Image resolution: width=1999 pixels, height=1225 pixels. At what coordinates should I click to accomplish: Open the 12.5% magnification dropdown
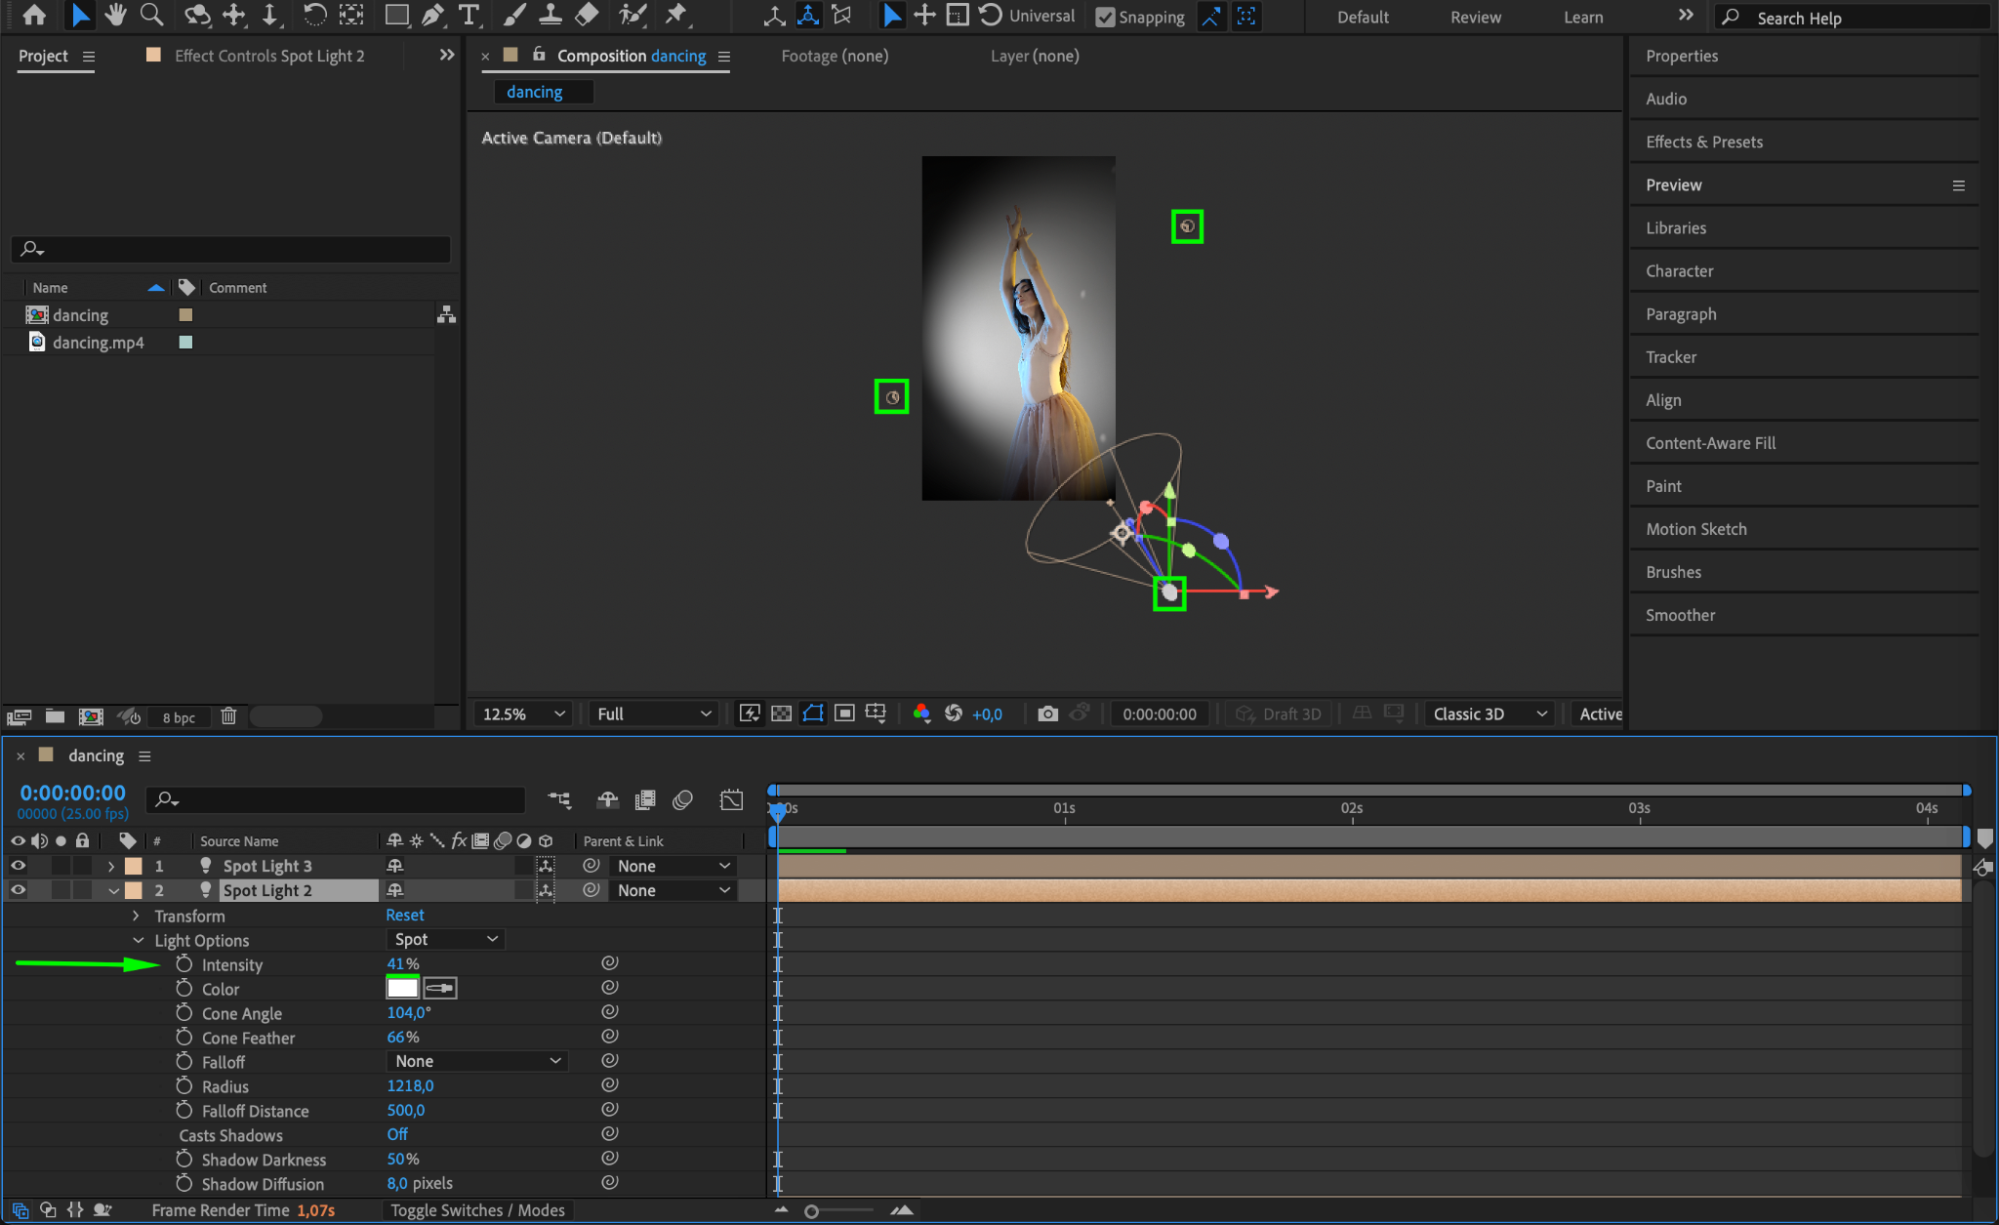tap(523, 714)
